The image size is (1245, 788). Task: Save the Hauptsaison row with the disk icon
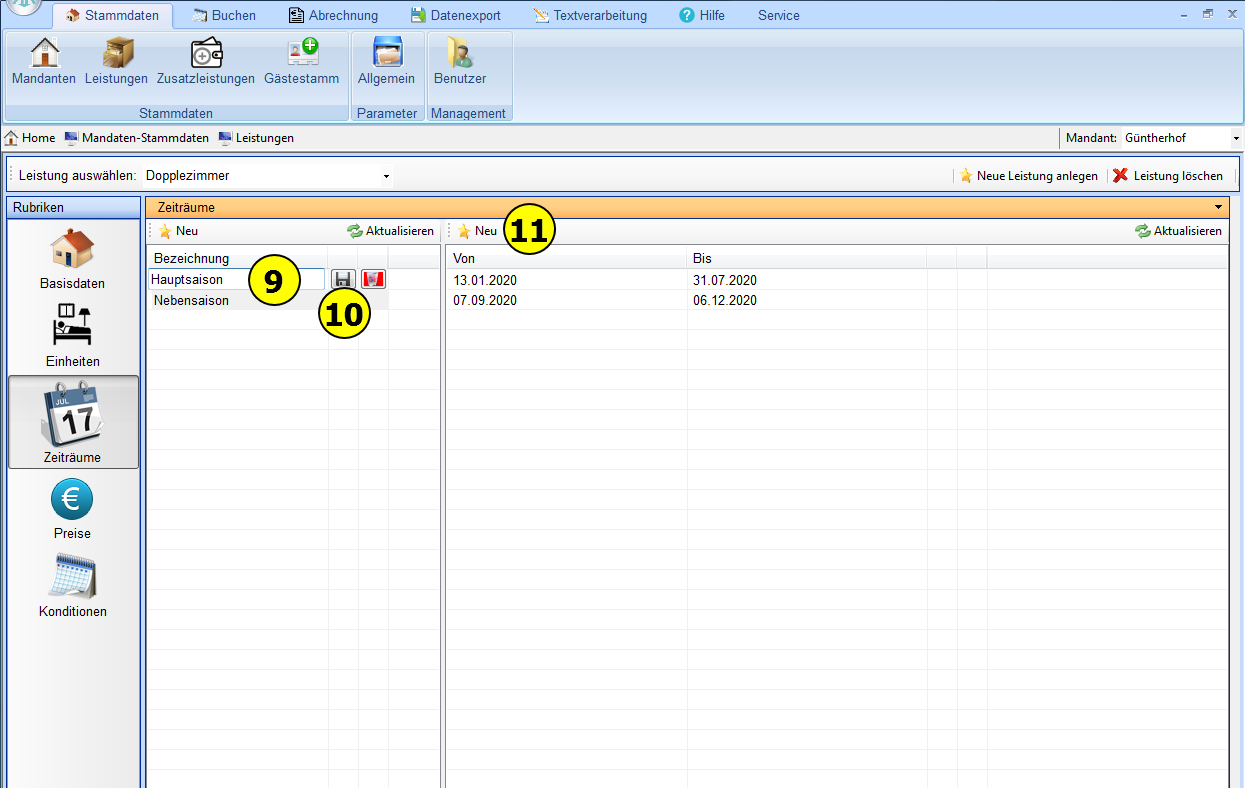pos(343,280)
